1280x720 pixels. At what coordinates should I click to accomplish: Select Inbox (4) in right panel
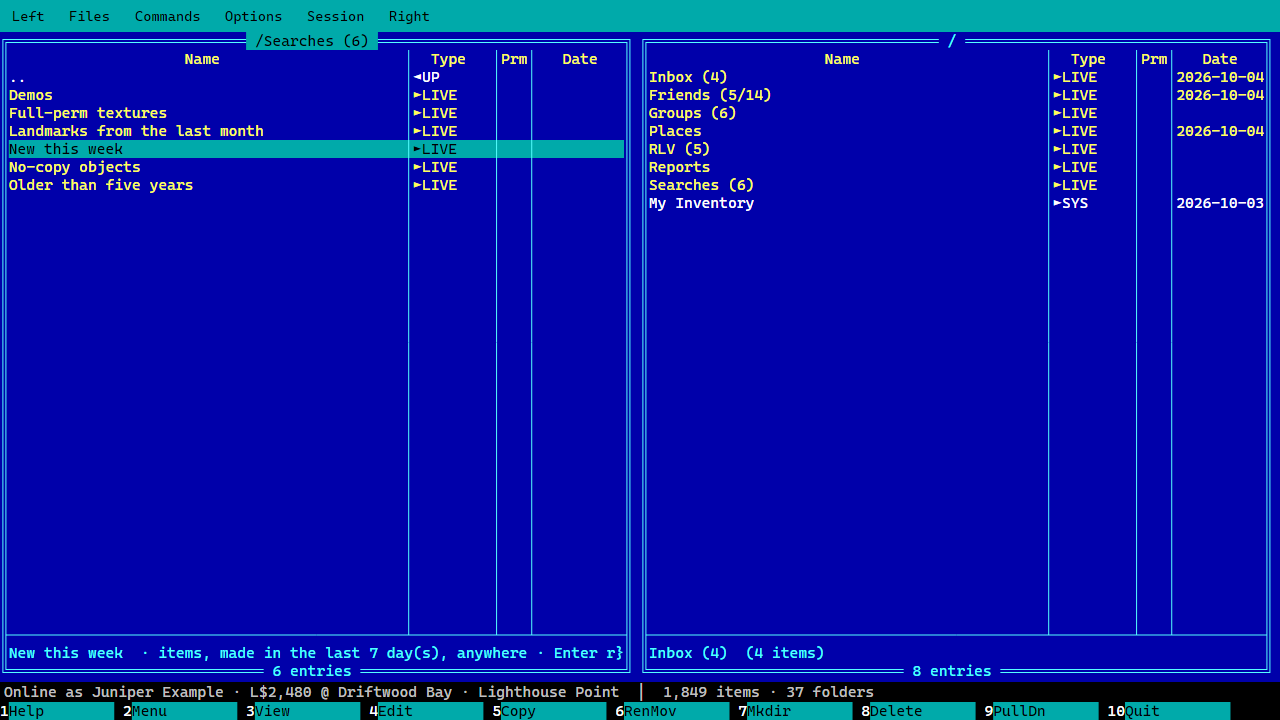point(956,77)
